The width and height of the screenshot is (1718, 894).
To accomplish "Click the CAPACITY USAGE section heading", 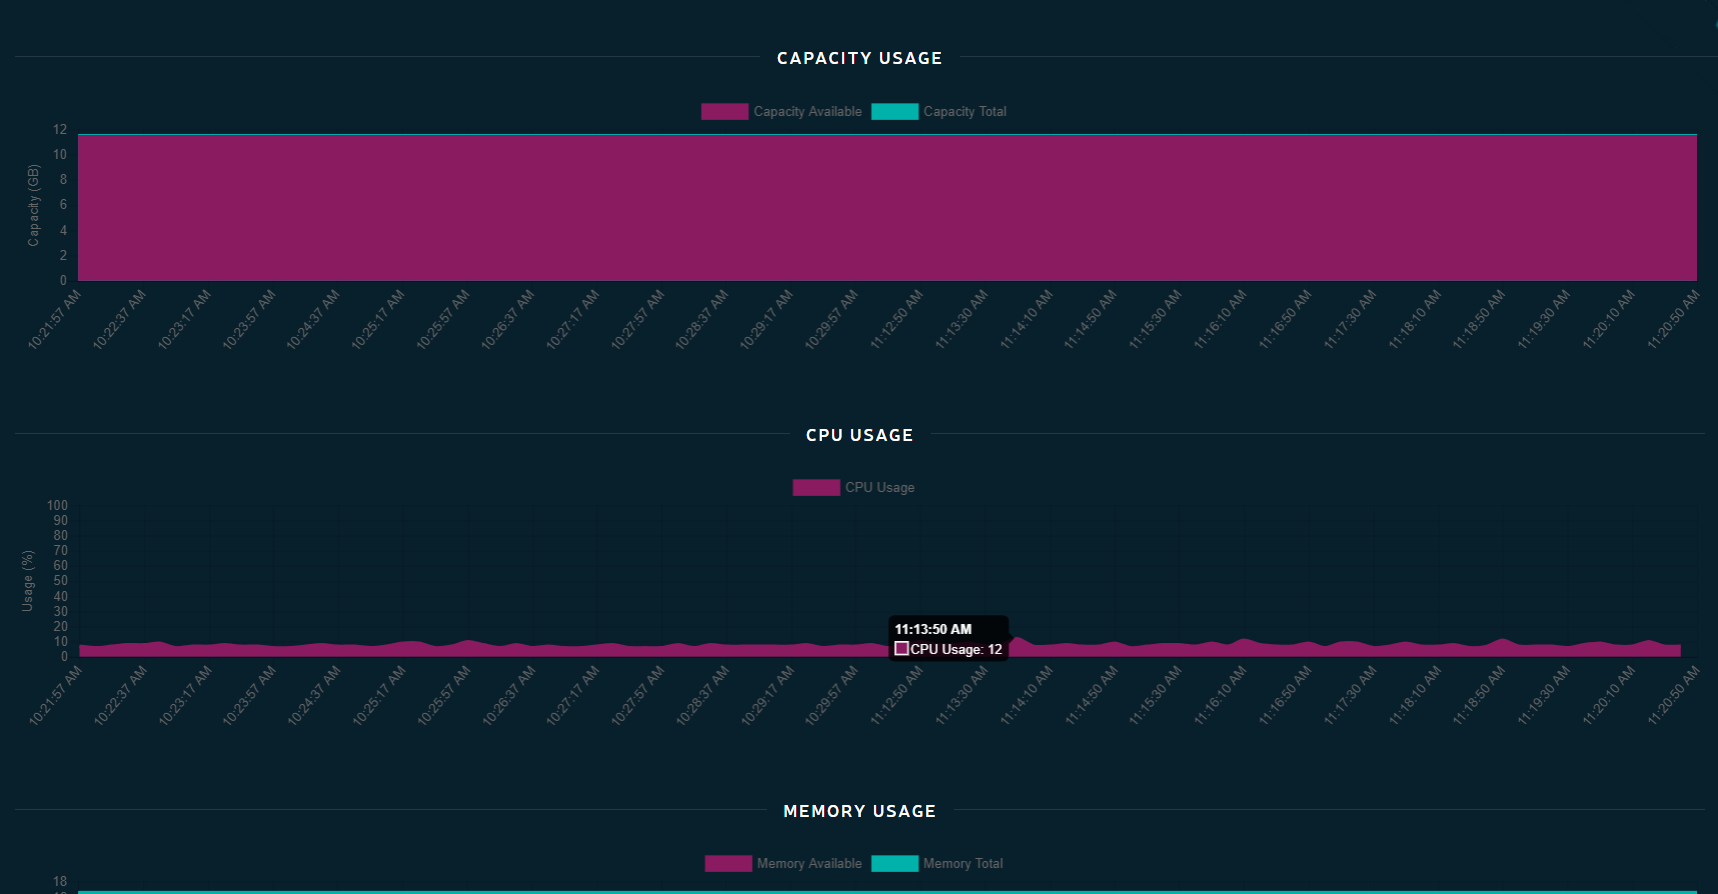I will pos(860,58).
